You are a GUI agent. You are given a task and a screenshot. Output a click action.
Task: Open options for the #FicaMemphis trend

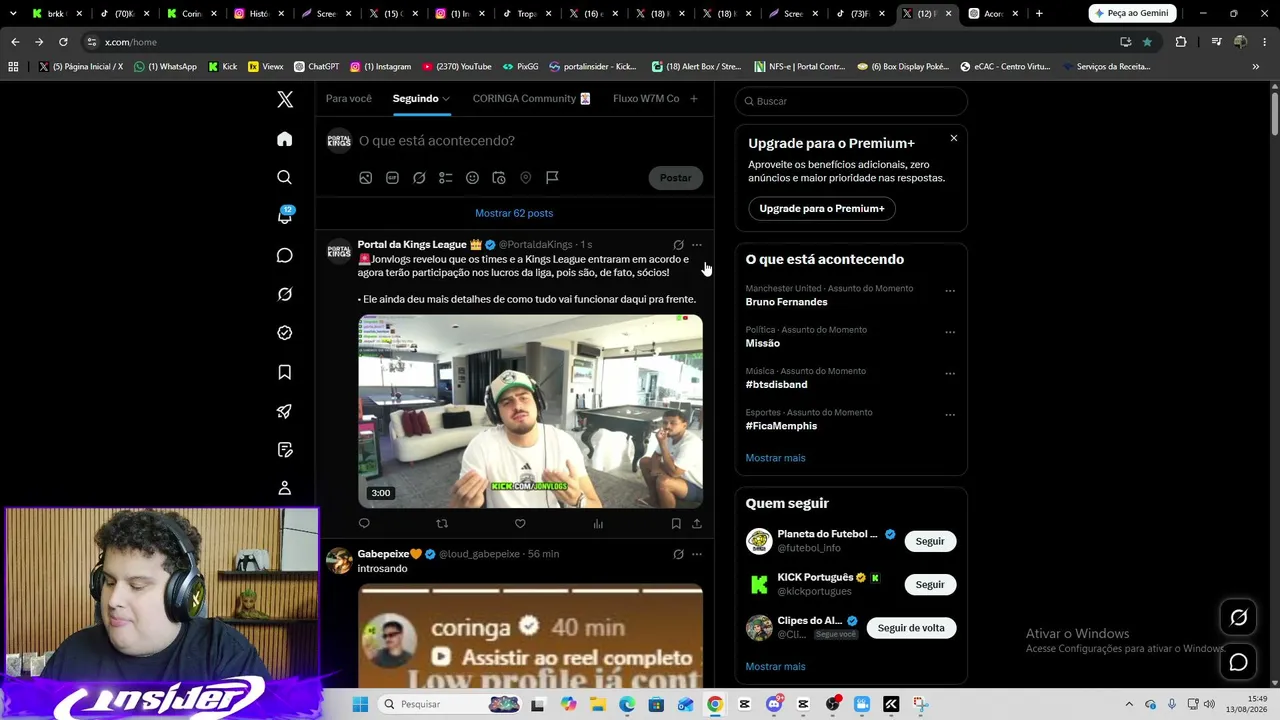point(950,415)
